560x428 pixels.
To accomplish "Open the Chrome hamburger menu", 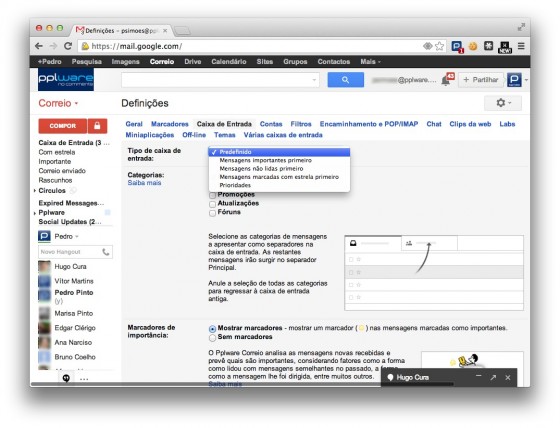I will pos(521,46).
